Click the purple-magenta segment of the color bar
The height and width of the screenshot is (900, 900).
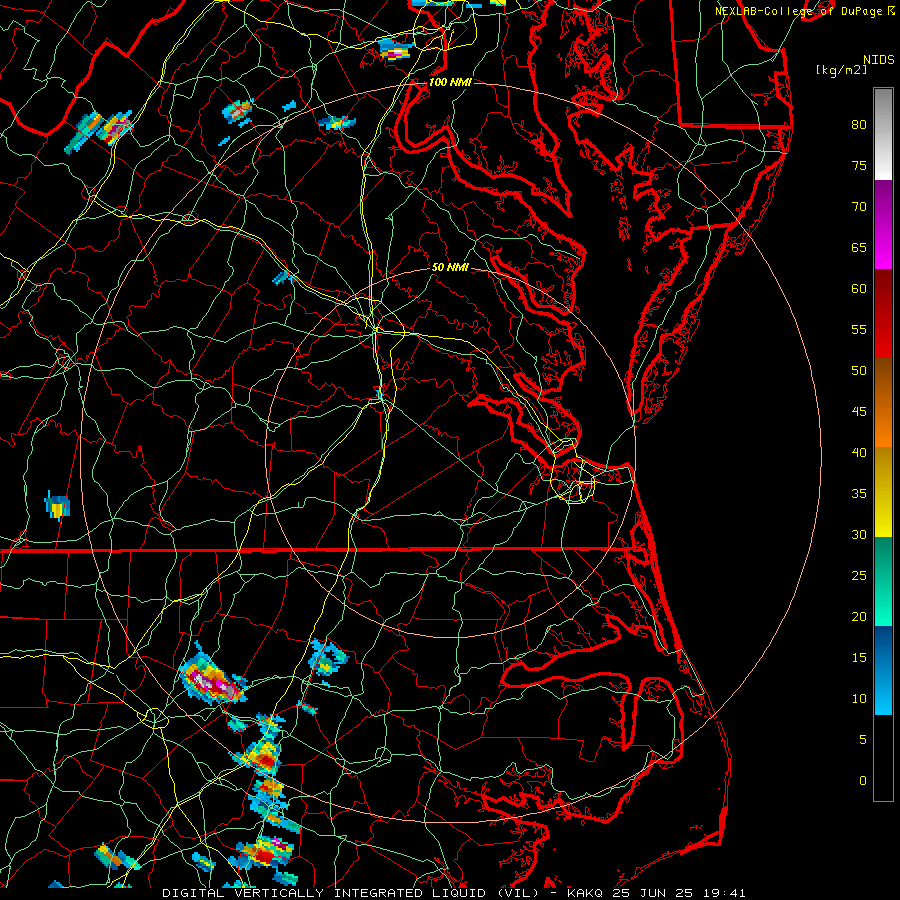tap(883, 225)
